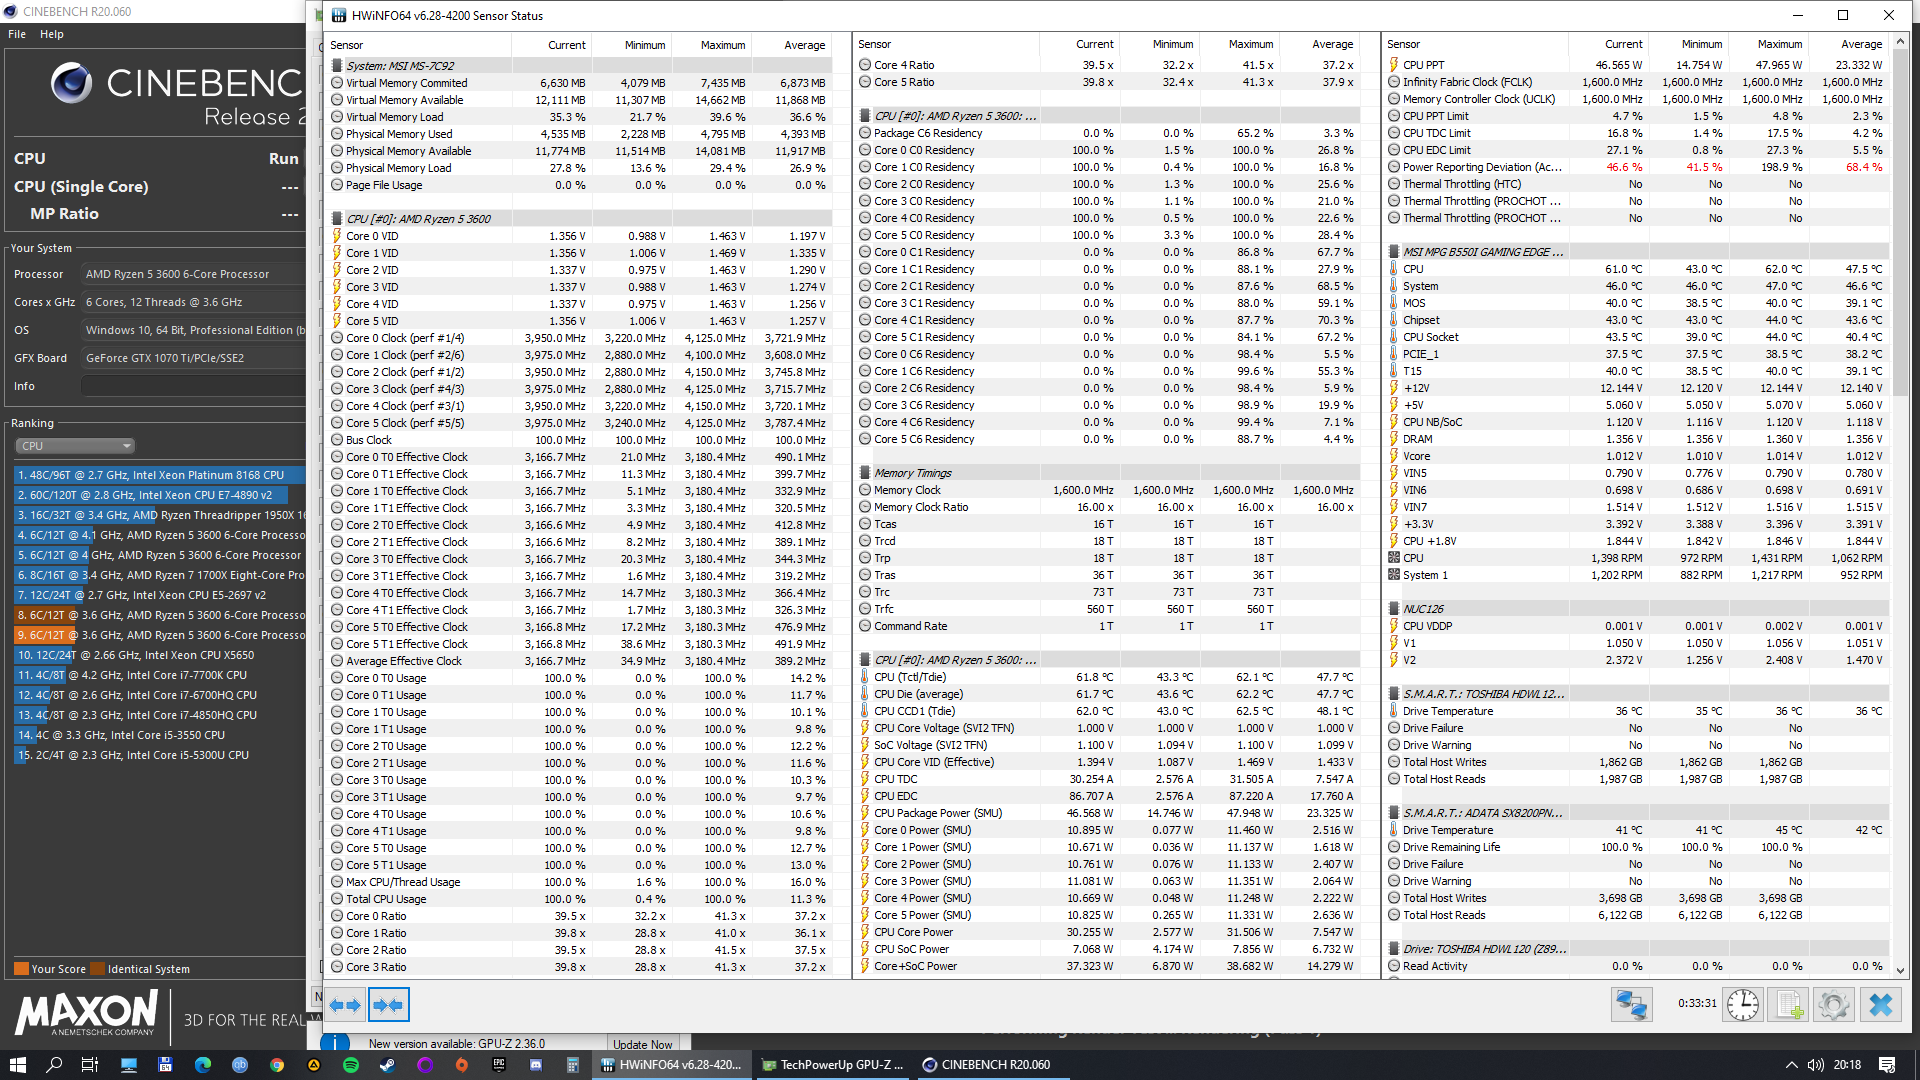Select the Total CPU Usage row

580,899
